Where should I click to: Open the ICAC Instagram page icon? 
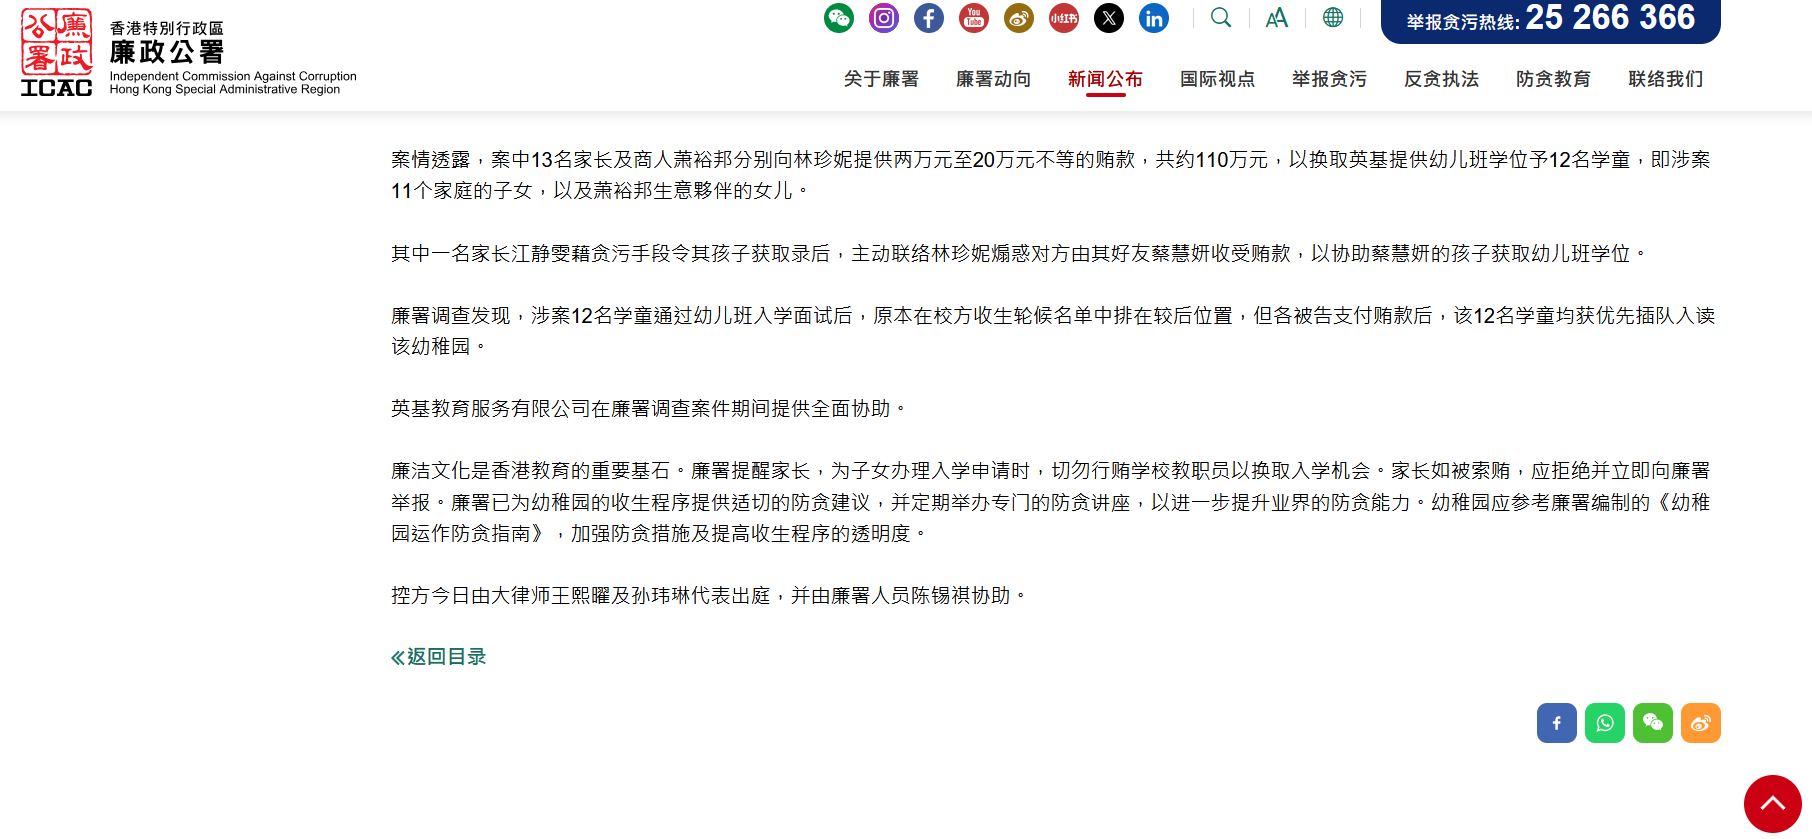coord(883,18)
